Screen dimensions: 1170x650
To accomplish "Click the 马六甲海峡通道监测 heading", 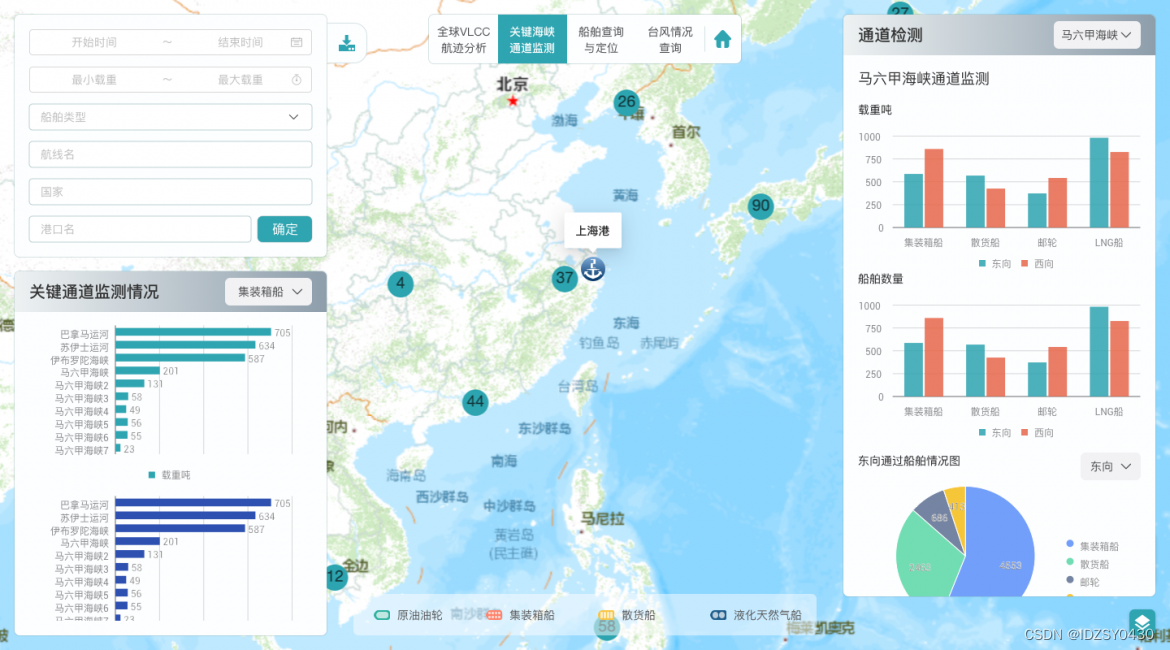I will tap(924, 78).
